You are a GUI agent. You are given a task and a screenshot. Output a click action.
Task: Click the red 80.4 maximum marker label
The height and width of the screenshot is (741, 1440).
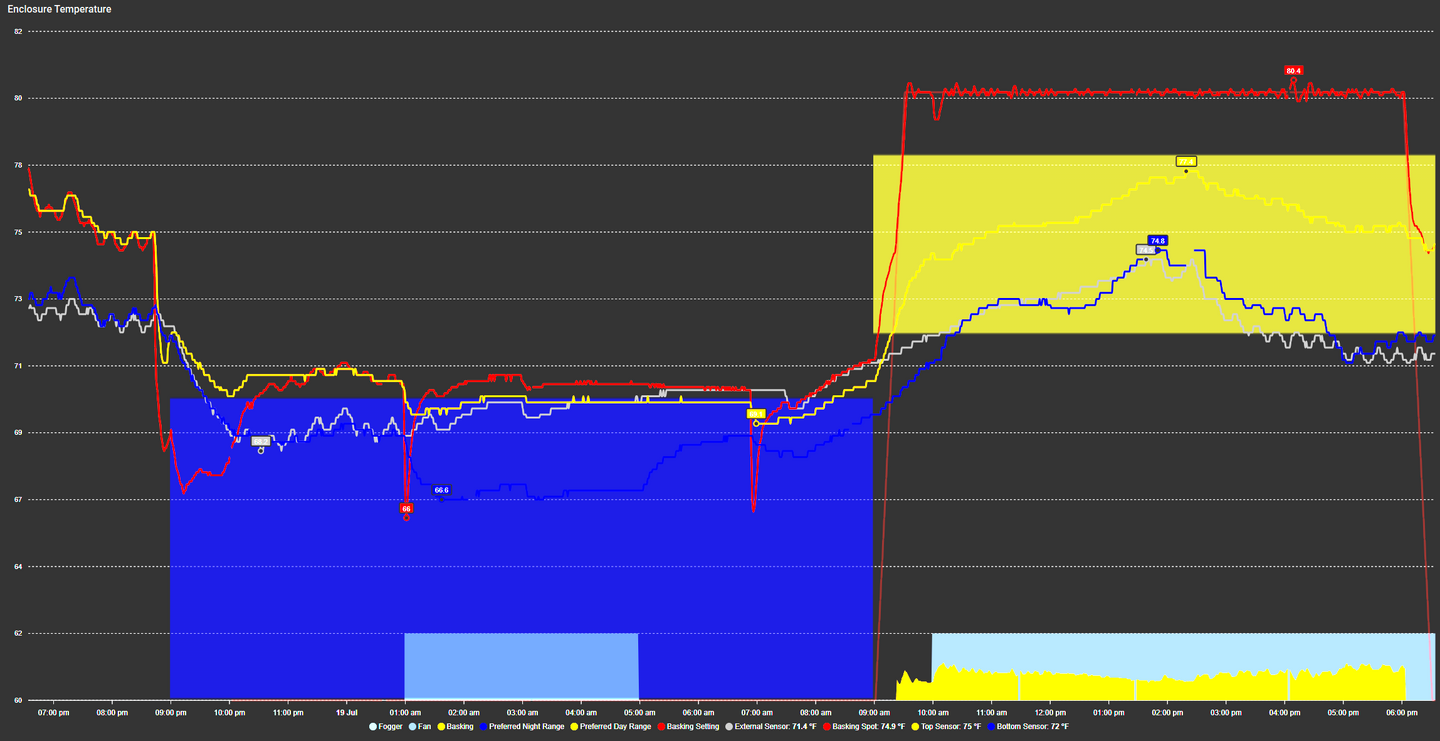[1293, 71]
